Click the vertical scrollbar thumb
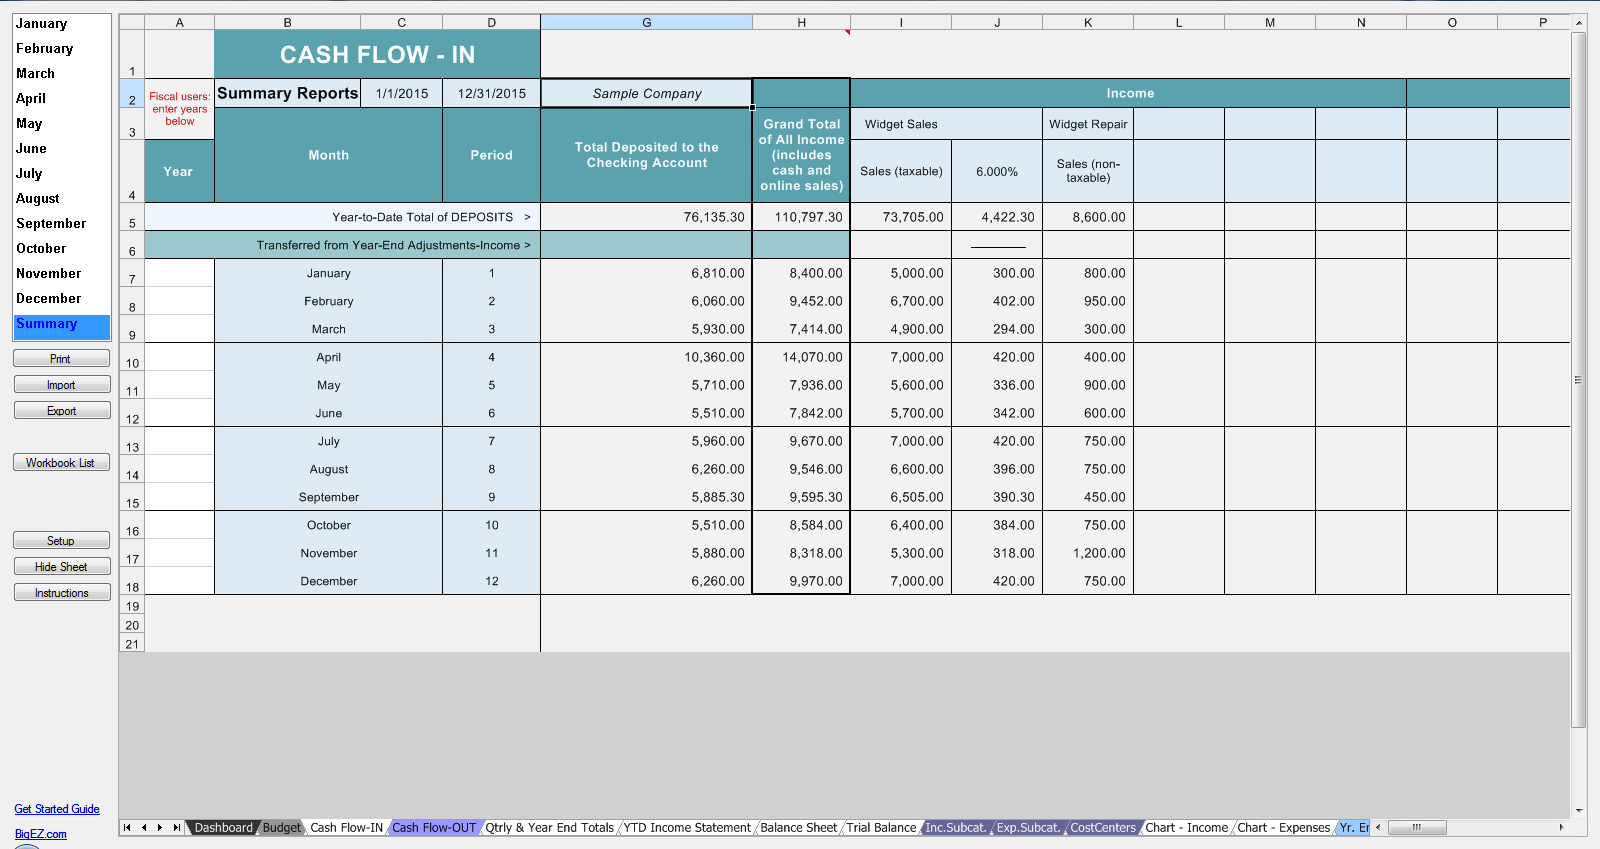Image resolution: width=1600 pixels, height=849 pixels. click(x=1579, y=380)
